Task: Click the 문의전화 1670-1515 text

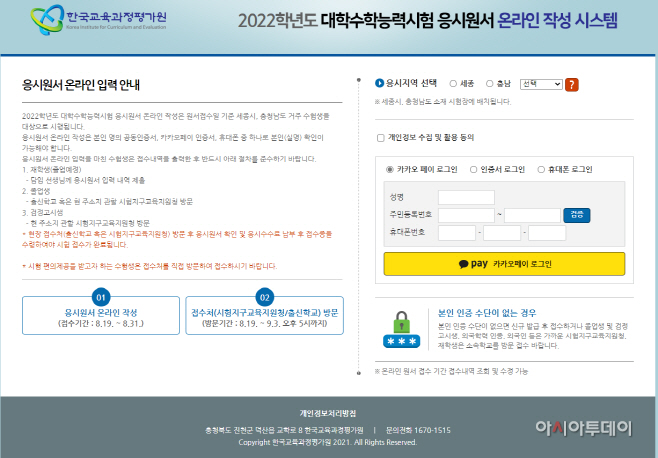Action: coord(418,430)
